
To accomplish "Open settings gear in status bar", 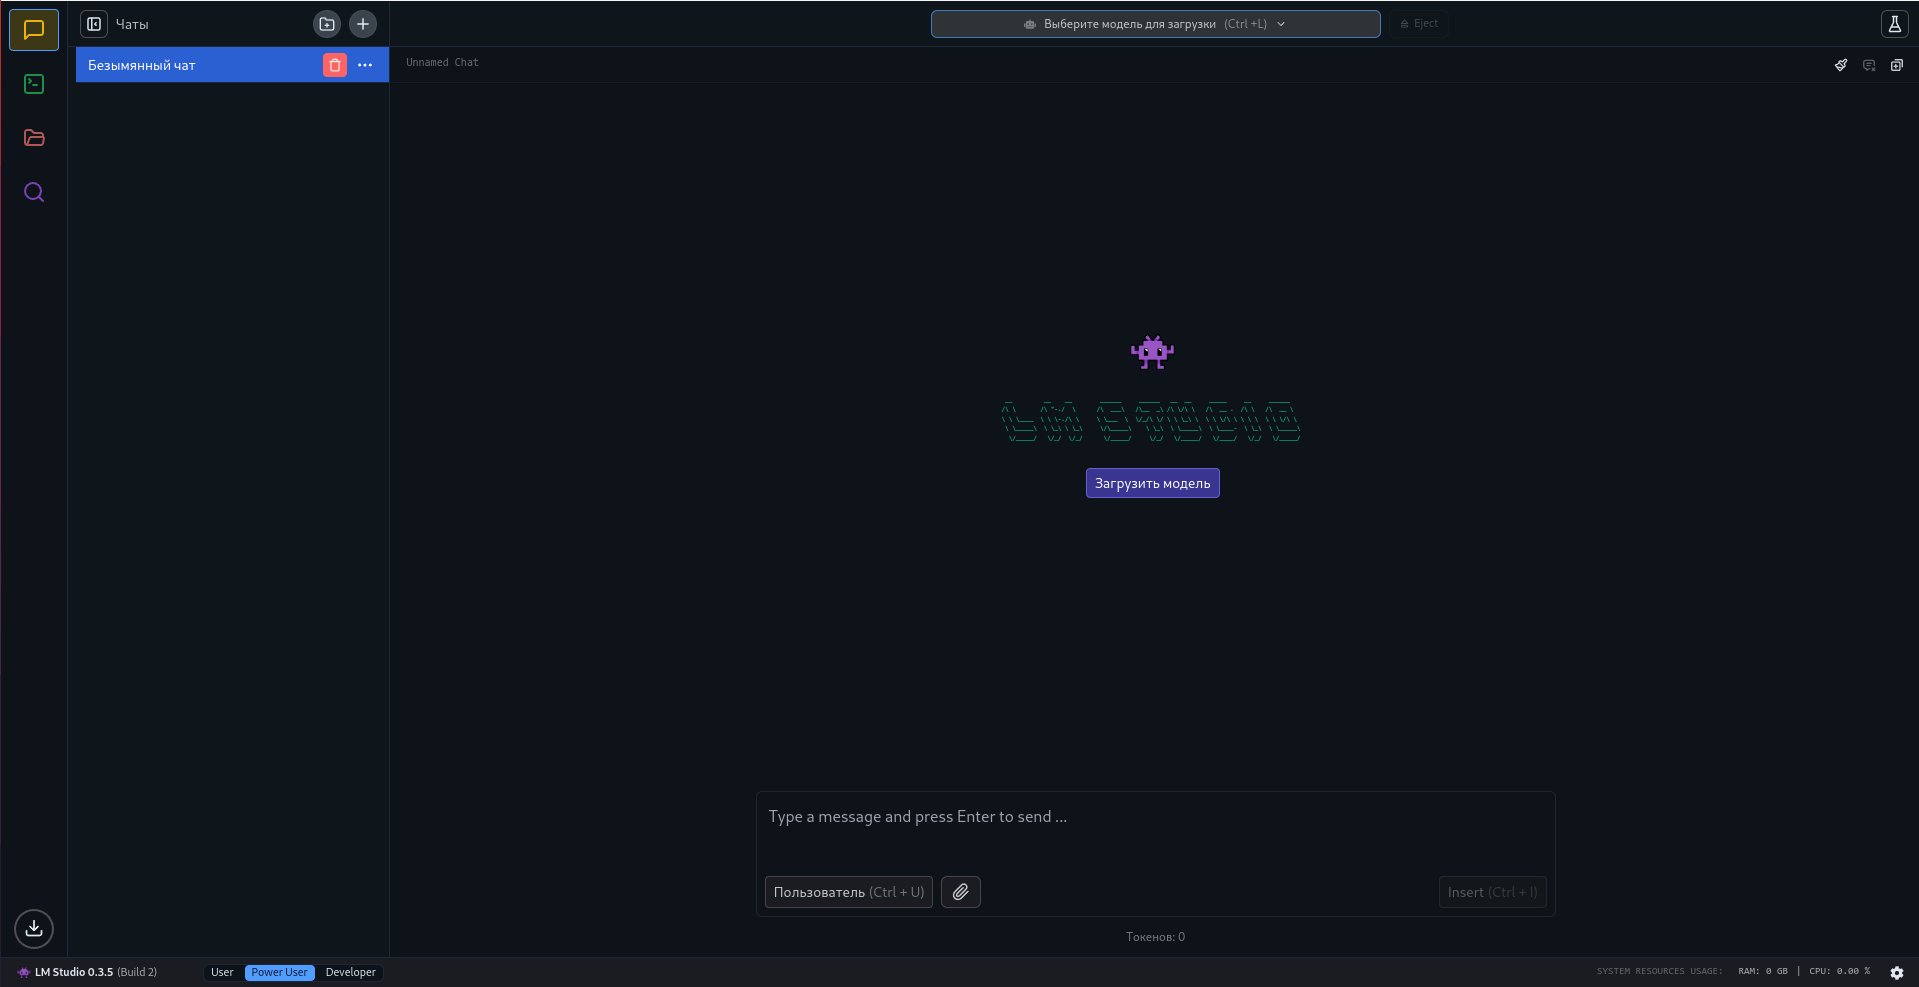I will (x=1896, y=972).
